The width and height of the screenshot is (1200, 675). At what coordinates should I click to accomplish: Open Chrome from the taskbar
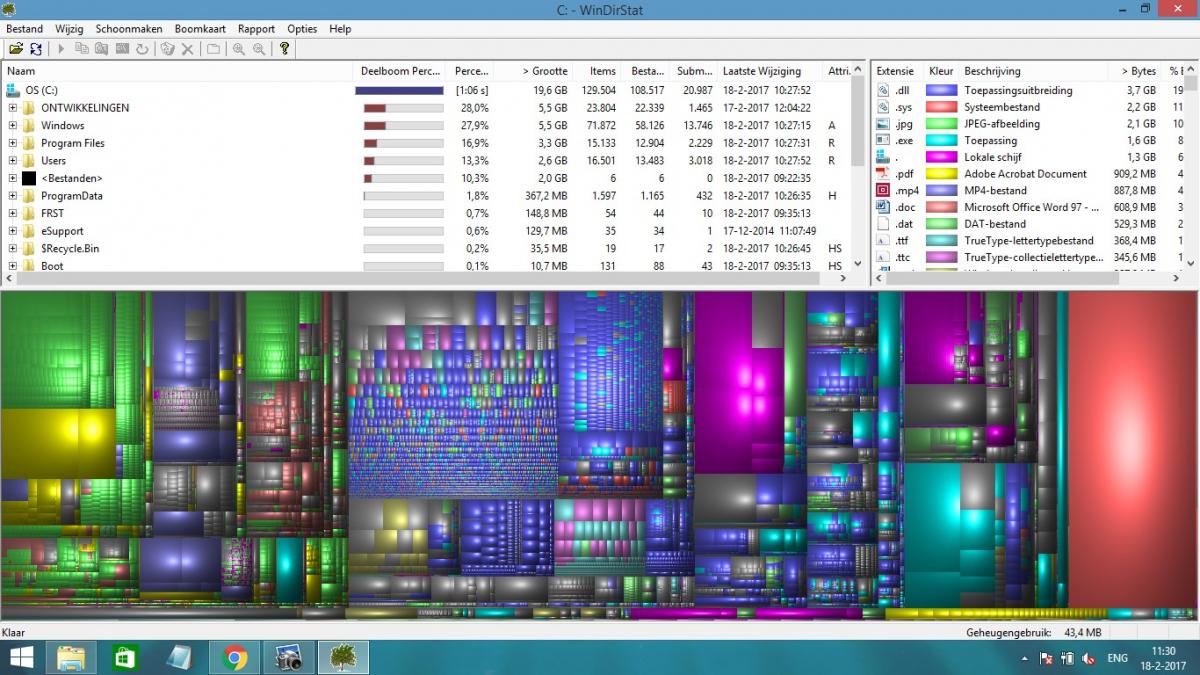235,658
